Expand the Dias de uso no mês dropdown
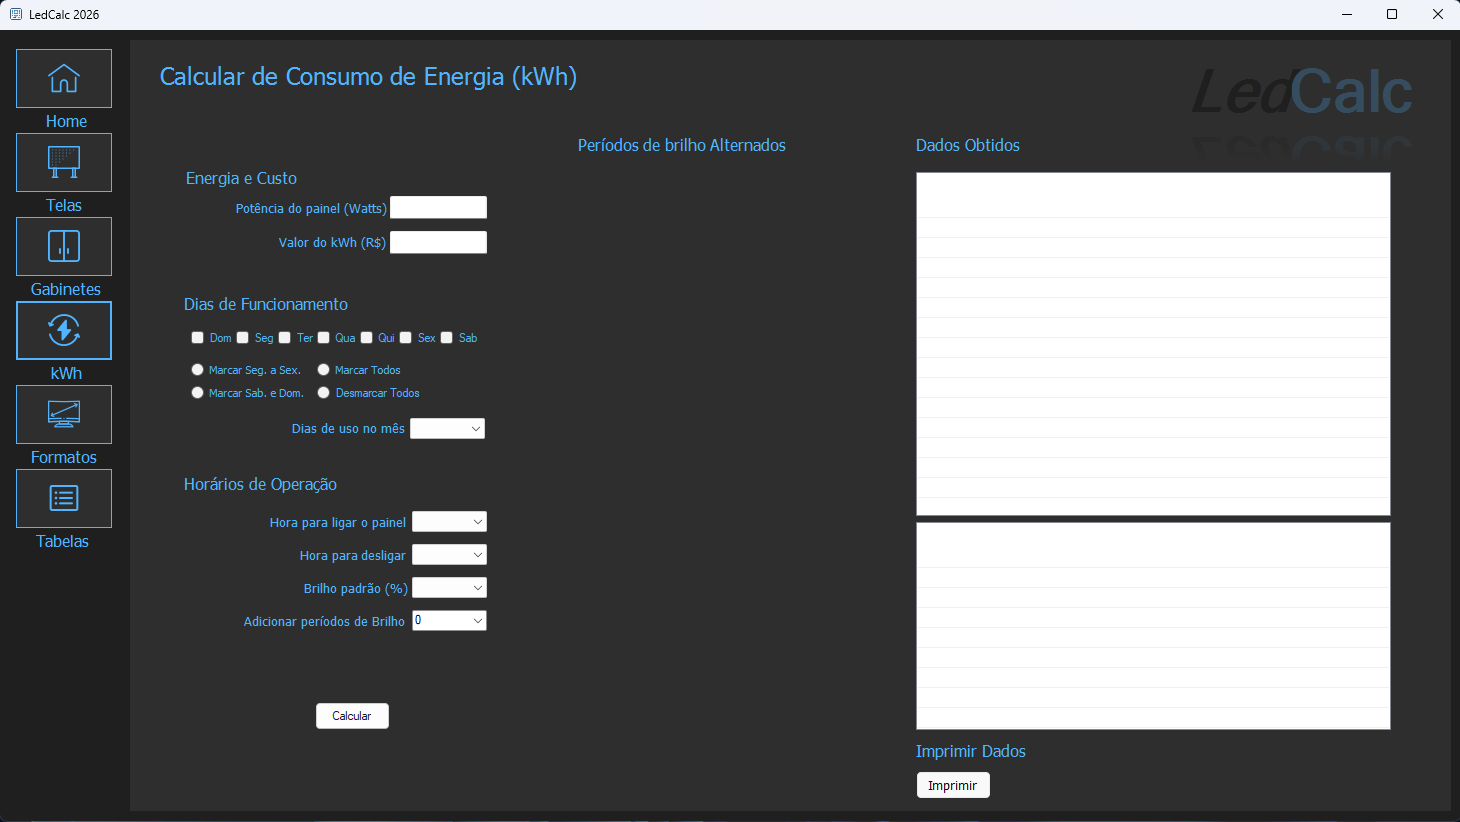Image resolution: width=1460 pixels, height=822 pixels. click(447, 429)
